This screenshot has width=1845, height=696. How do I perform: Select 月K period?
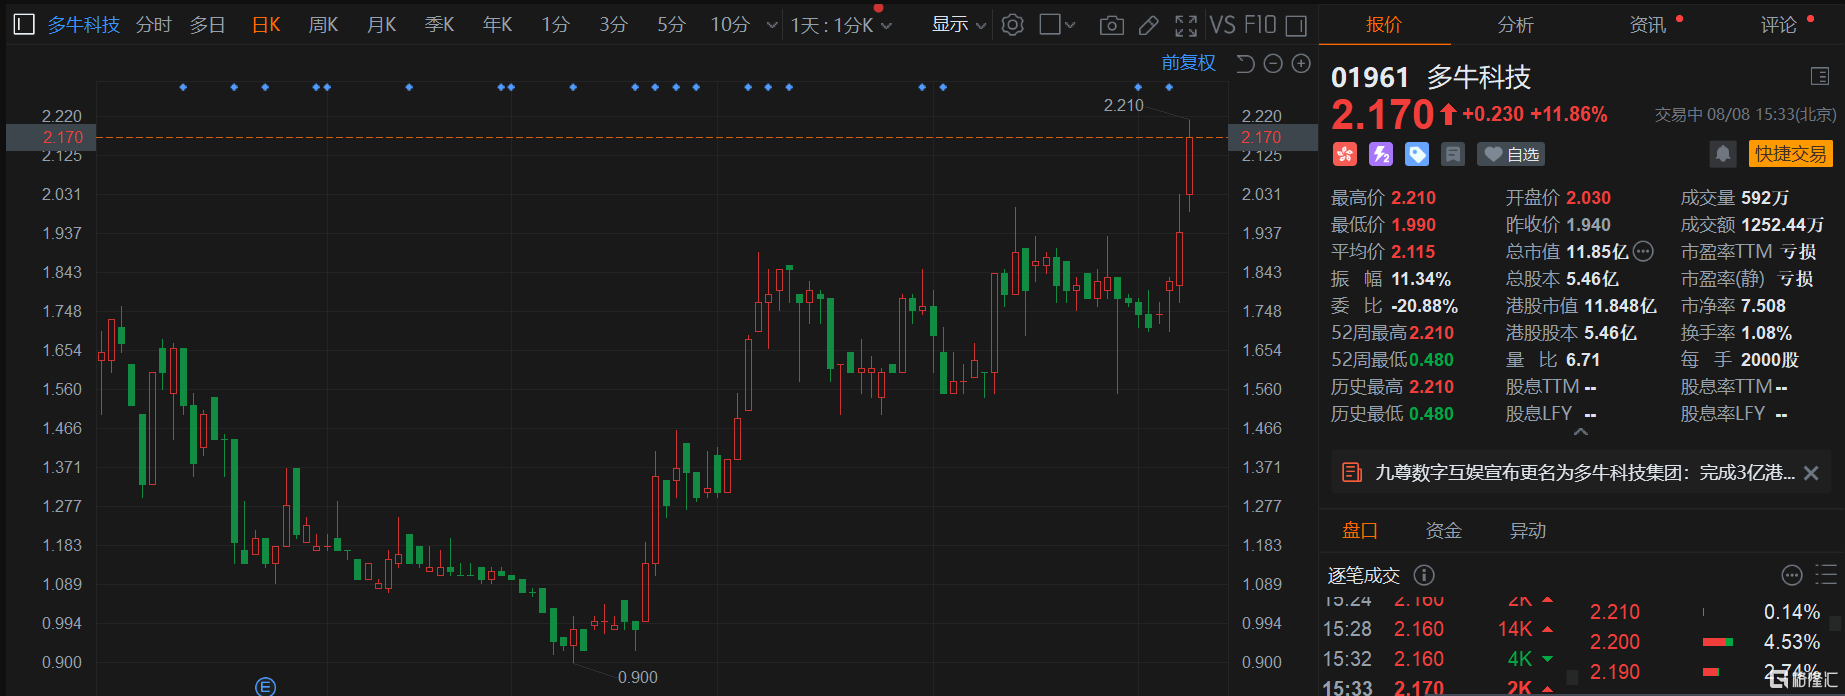(x=382, y=24)
